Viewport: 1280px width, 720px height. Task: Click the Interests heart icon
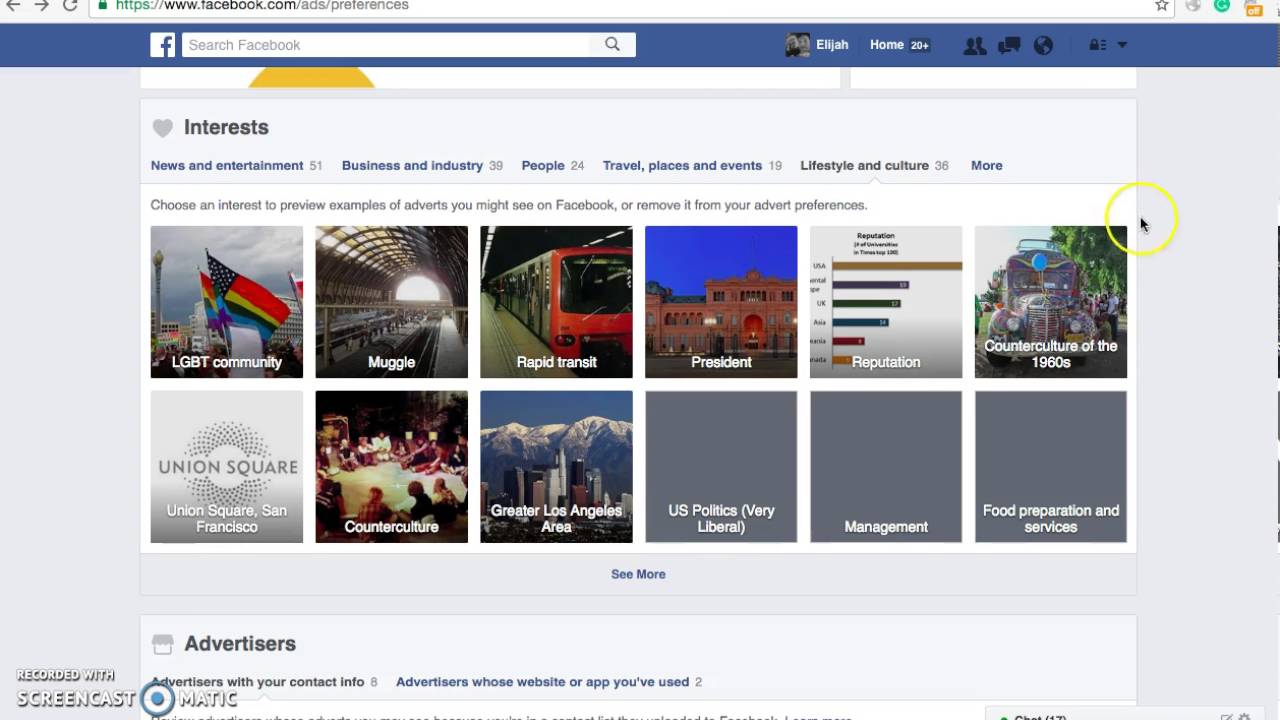click(162, 128)
